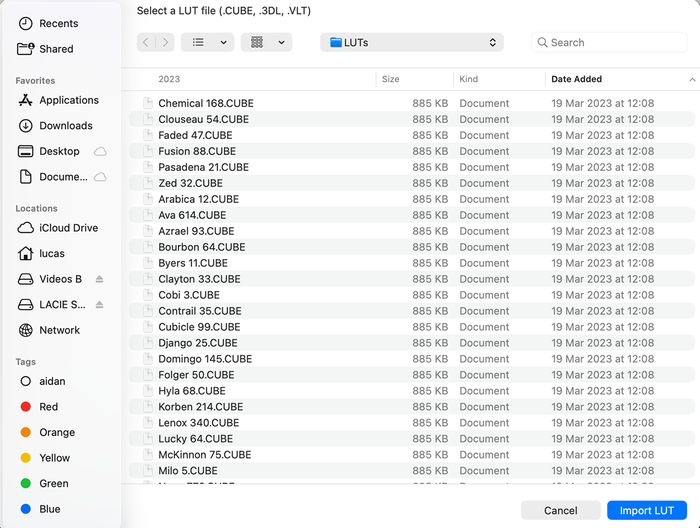Select Fusion 88.CUBE file
This screenshot has height=528, width=700.
pos(412,151)
